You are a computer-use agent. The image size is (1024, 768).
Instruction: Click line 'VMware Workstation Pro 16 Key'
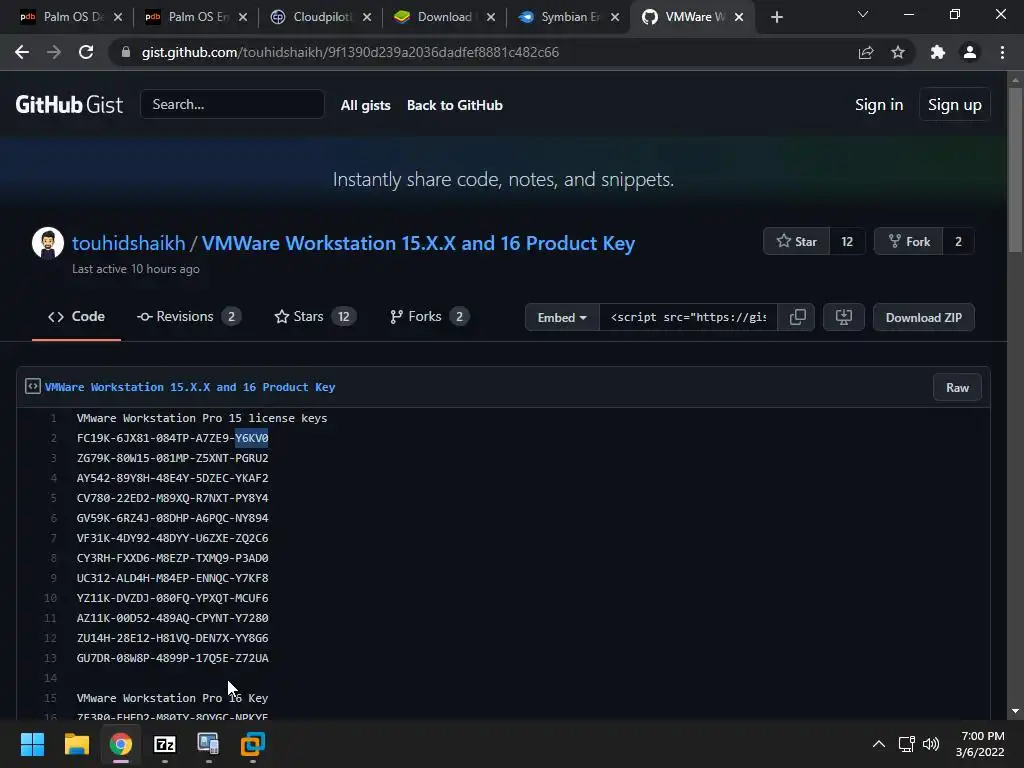tap(172, 697)
